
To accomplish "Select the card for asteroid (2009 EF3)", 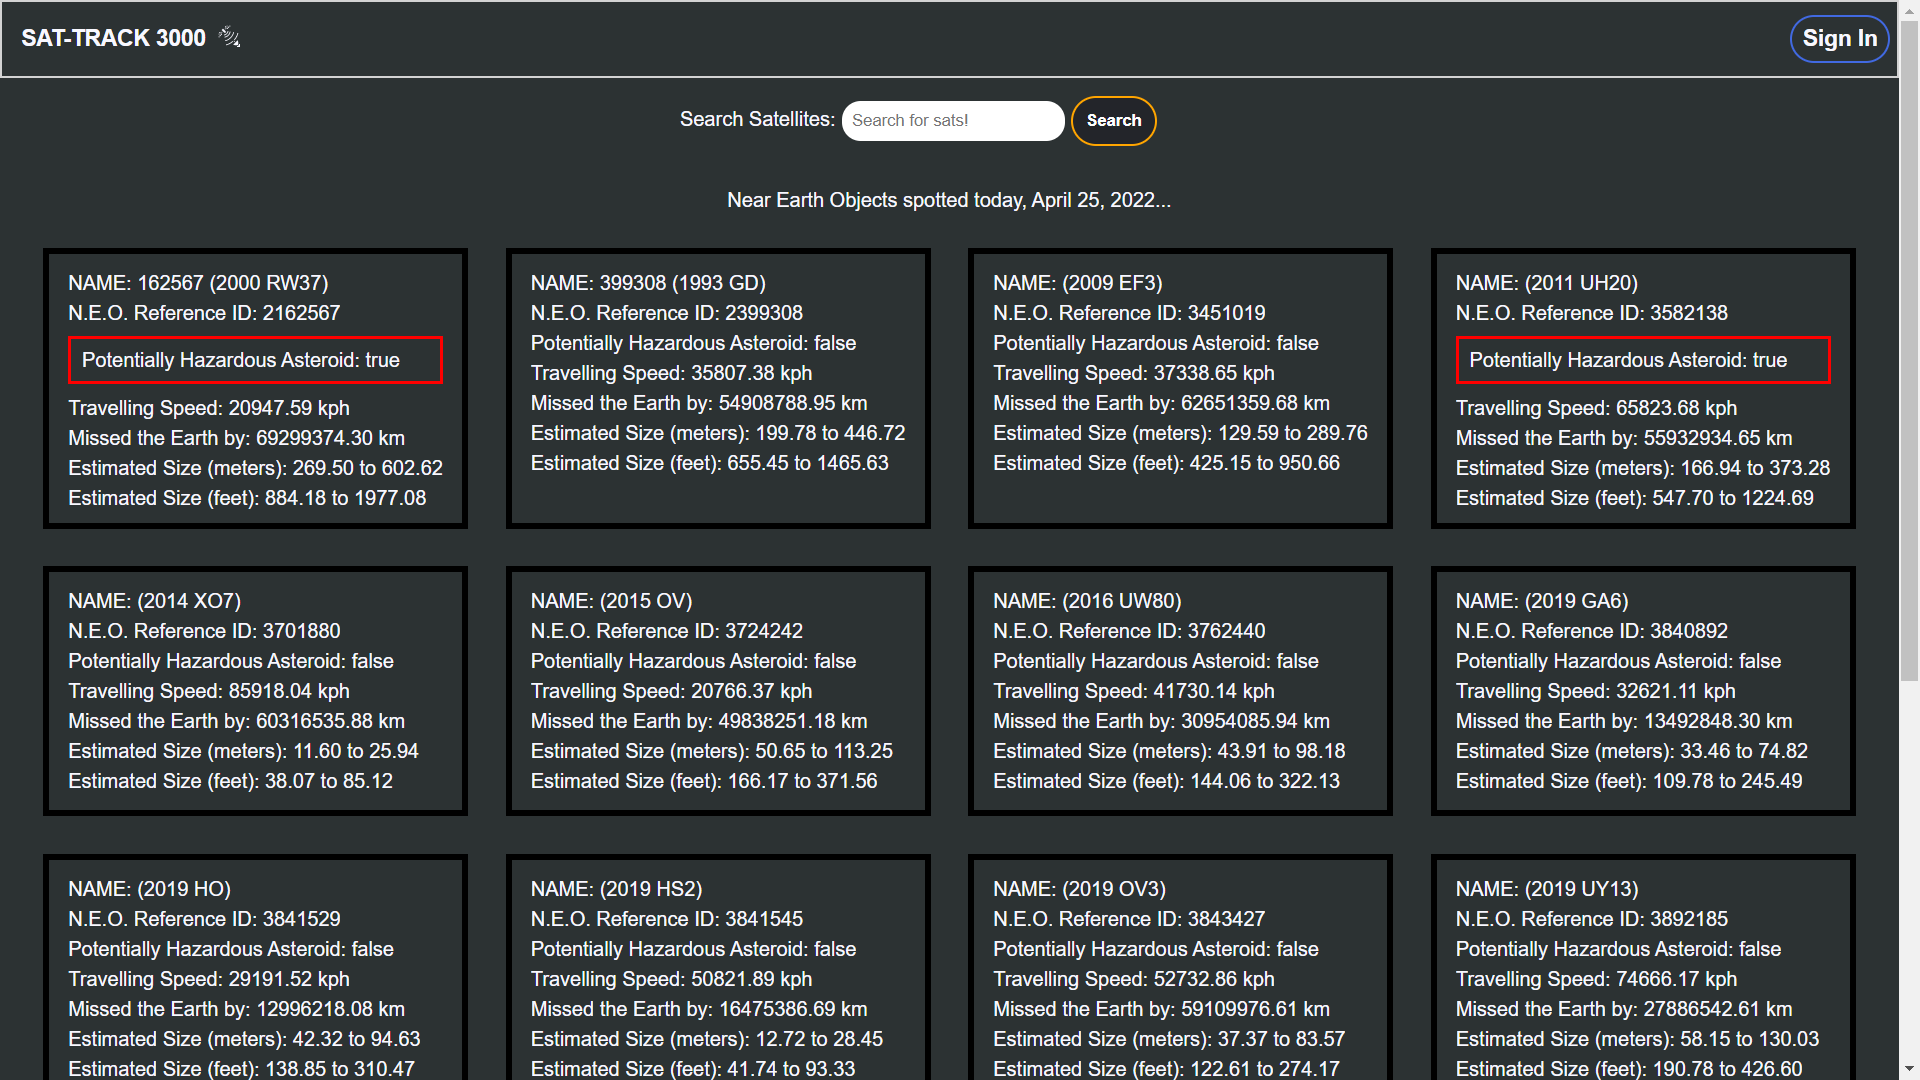I will 1179,388.
